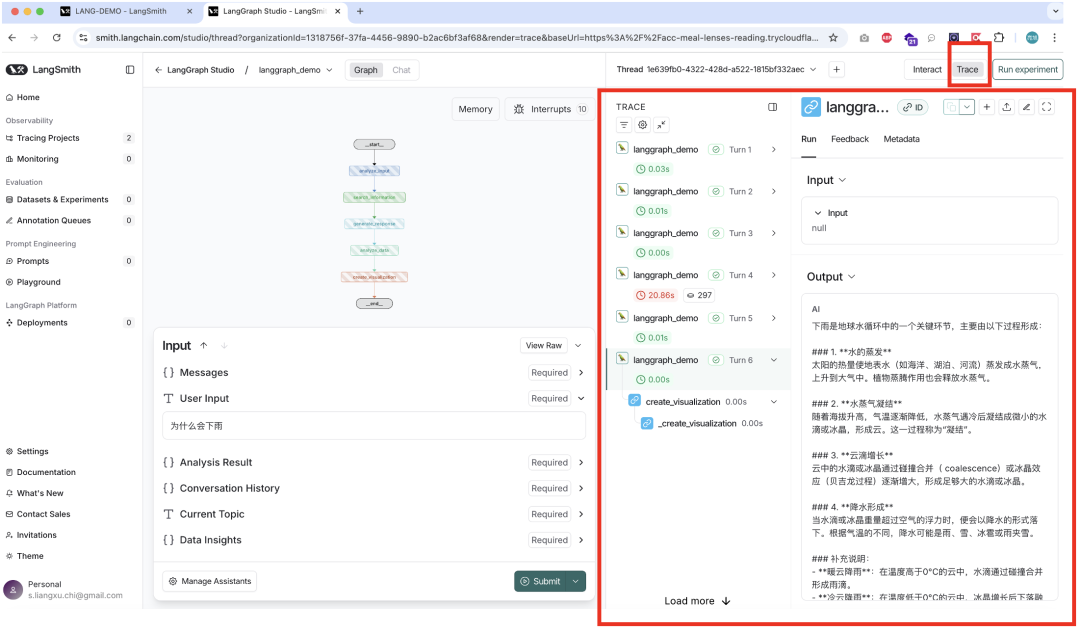Show Turn 4 views via the eye icon

pos(699,295)
